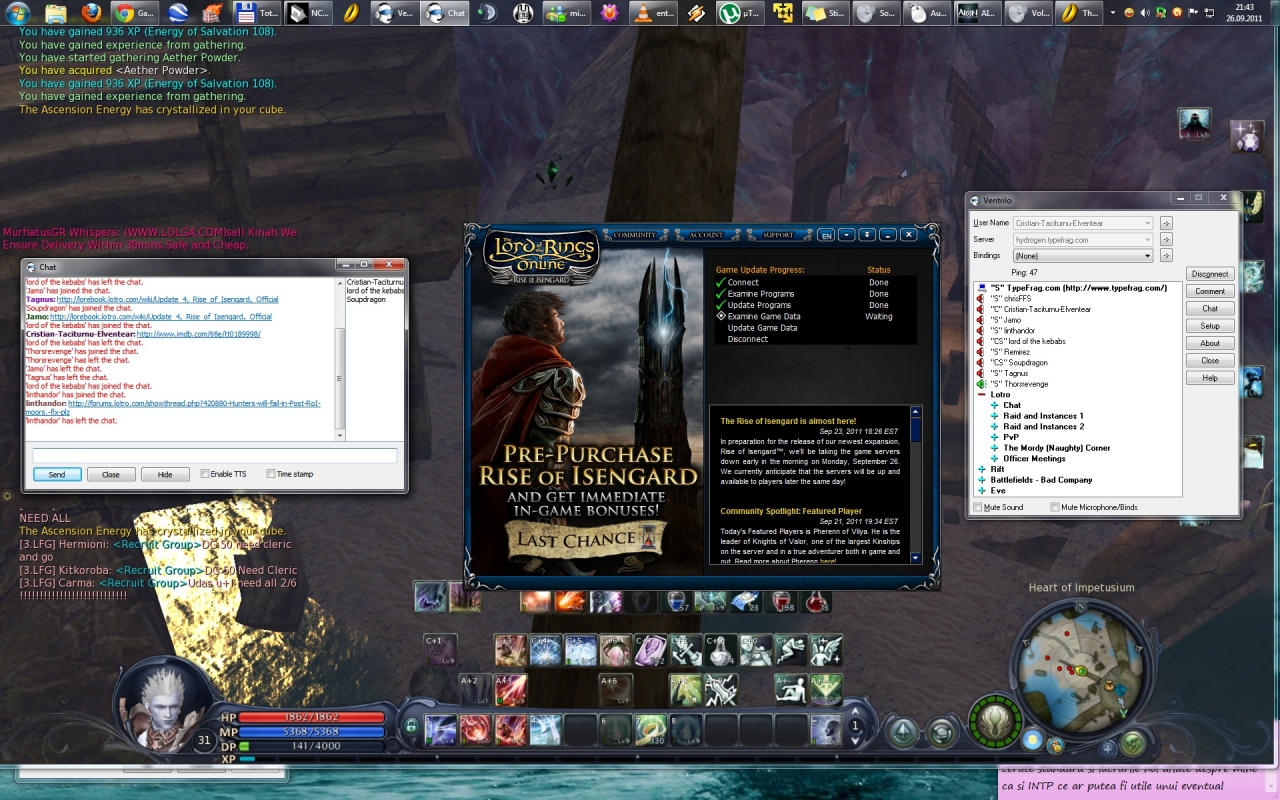Click the TypeFrag server computer icon
Image resolution: width=1280 pixels, height=800 pixels.
981,288
